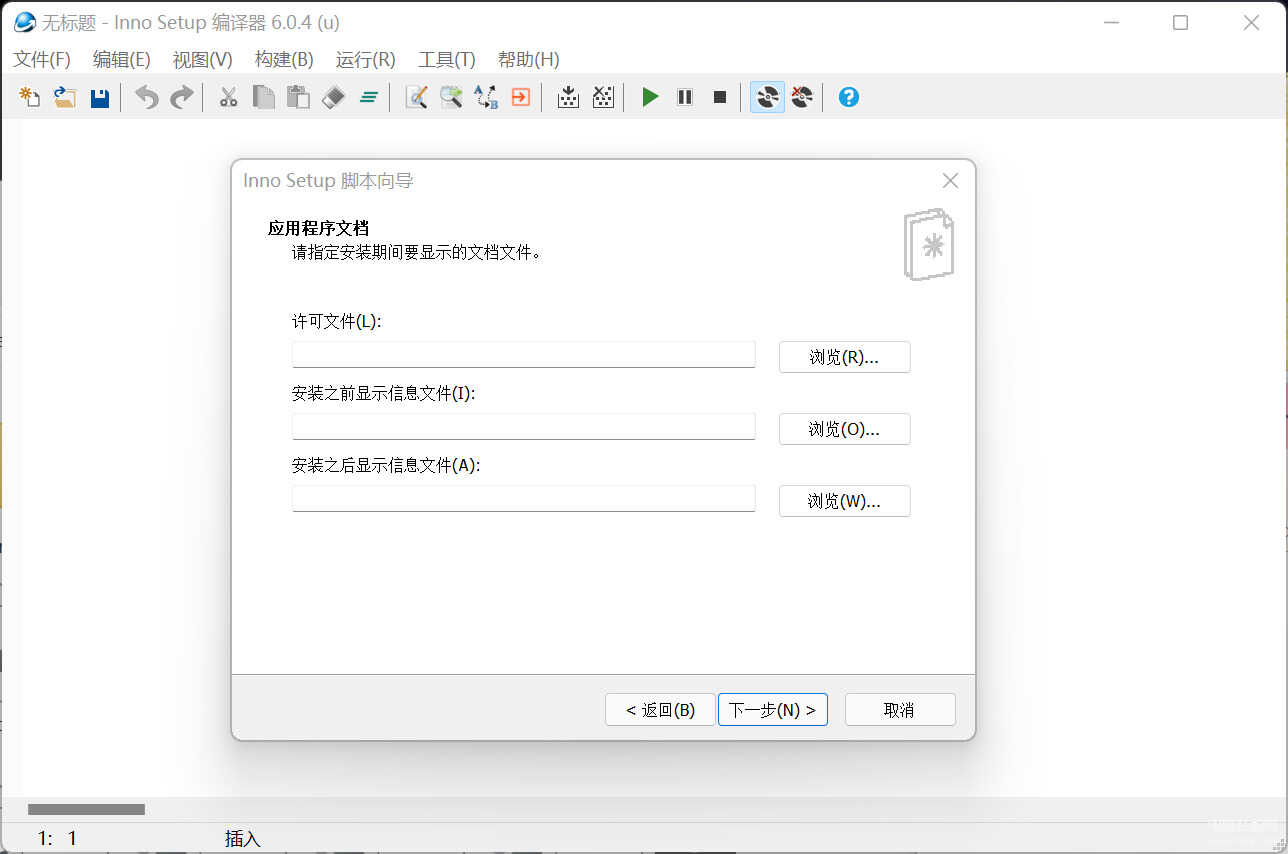Click the Select All lines icon
This screenshot has width=1288, height=854.
(368, 97)
